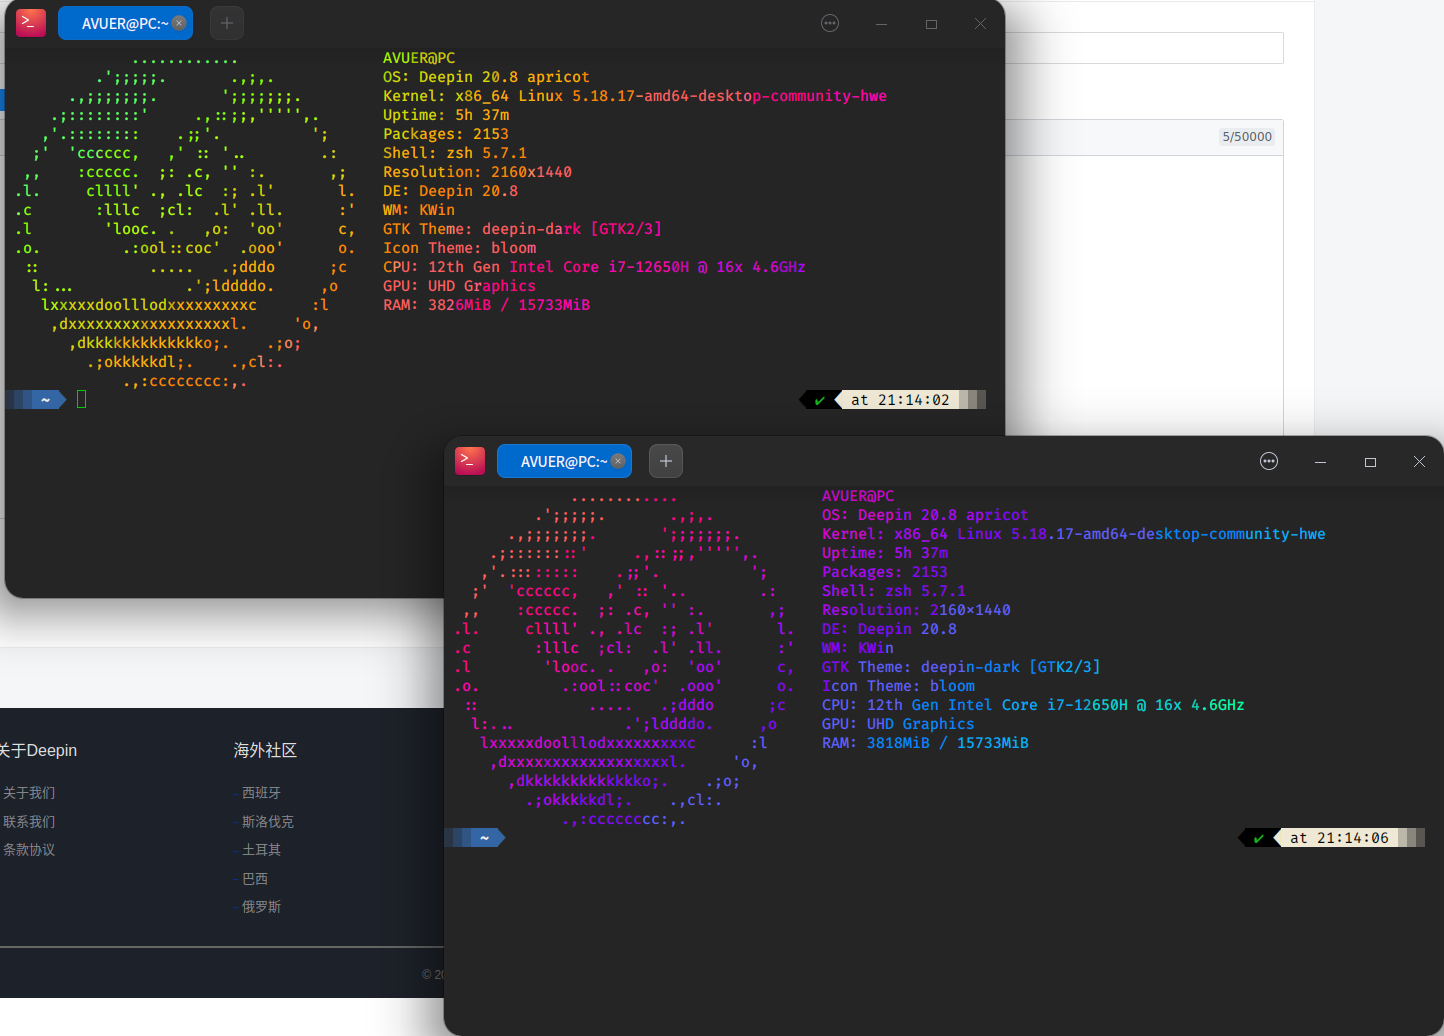This screenshot has height=1036, width=1444.
Task: Minimize the back terminal window
Action: pos(881,24)
